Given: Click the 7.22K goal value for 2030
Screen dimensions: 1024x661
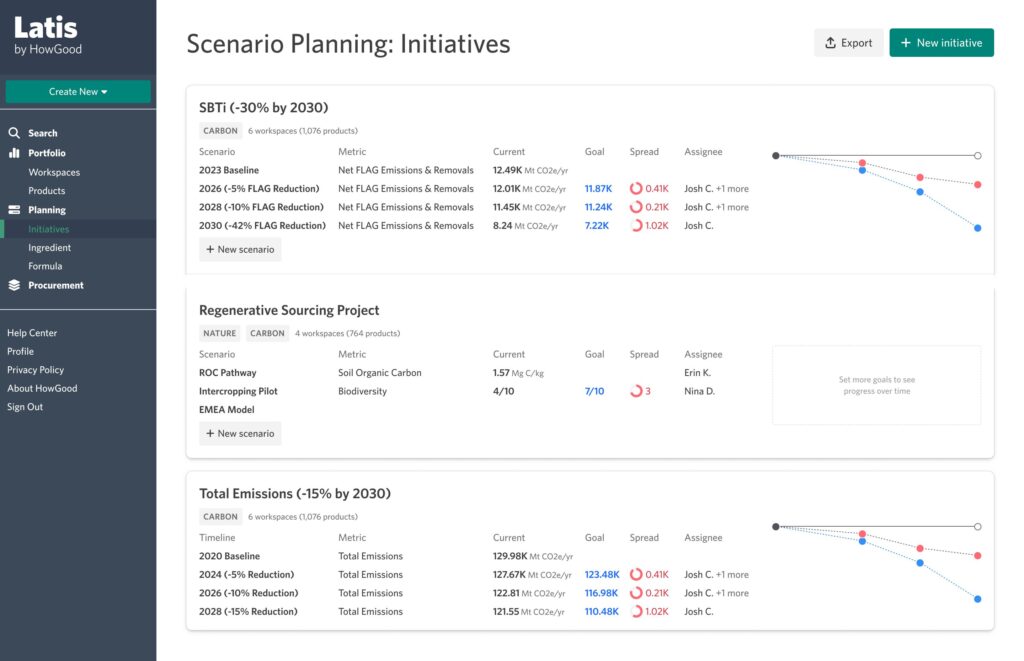Looking at the screenshot, I should pos(596,226).
